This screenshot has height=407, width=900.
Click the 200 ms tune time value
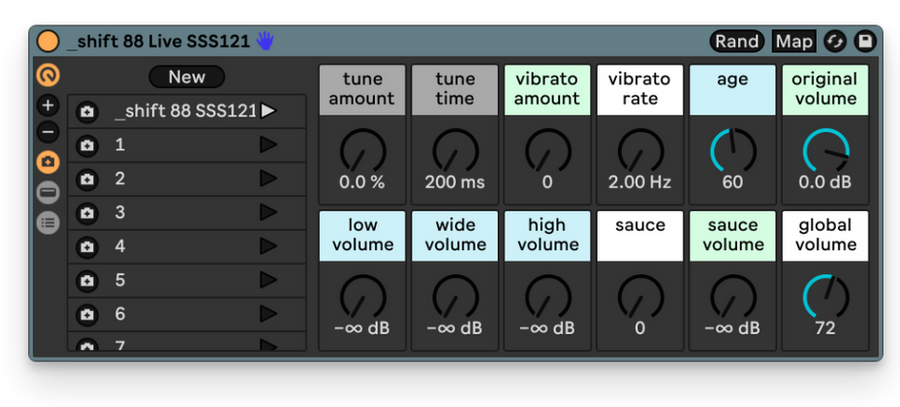(455, 183)
